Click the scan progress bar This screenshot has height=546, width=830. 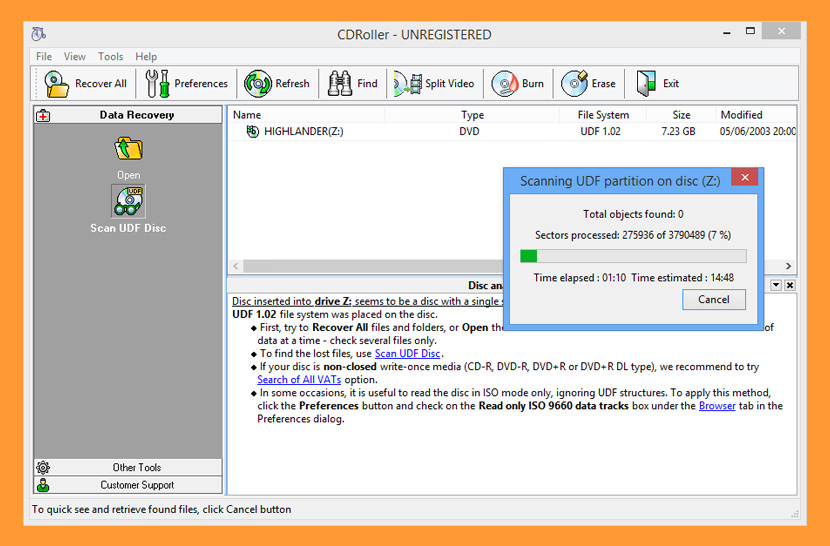[x=634, y=256]
